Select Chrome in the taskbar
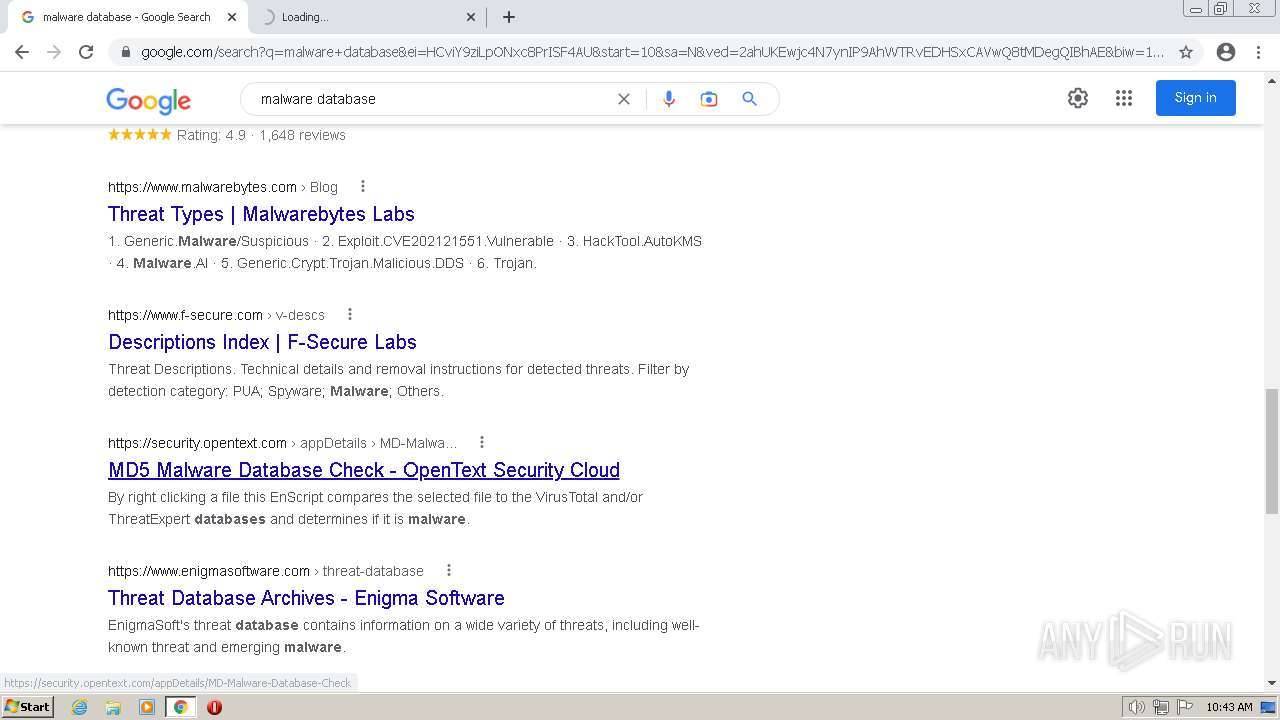The image size is (1280, 720). tap(181, 707)
